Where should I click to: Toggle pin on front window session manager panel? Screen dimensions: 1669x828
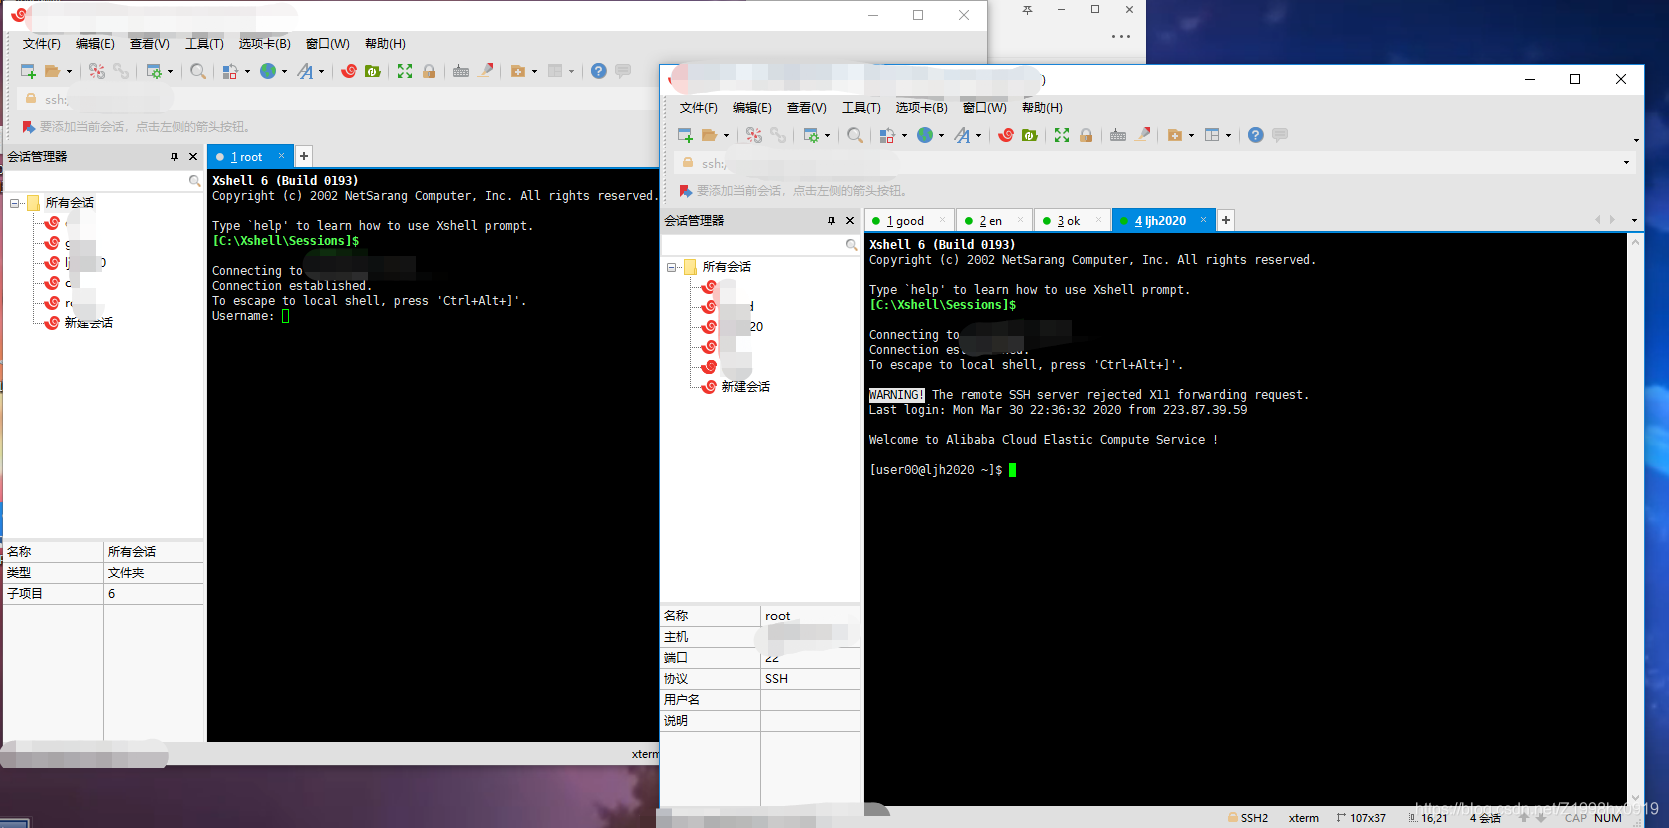(831, 221)
